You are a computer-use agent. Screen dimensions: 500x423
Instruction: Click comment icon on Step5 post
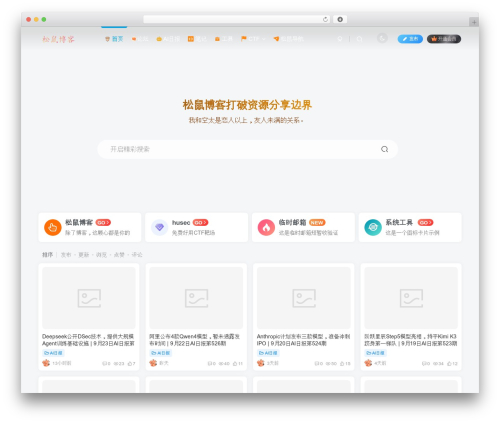[x=424, y=363]
